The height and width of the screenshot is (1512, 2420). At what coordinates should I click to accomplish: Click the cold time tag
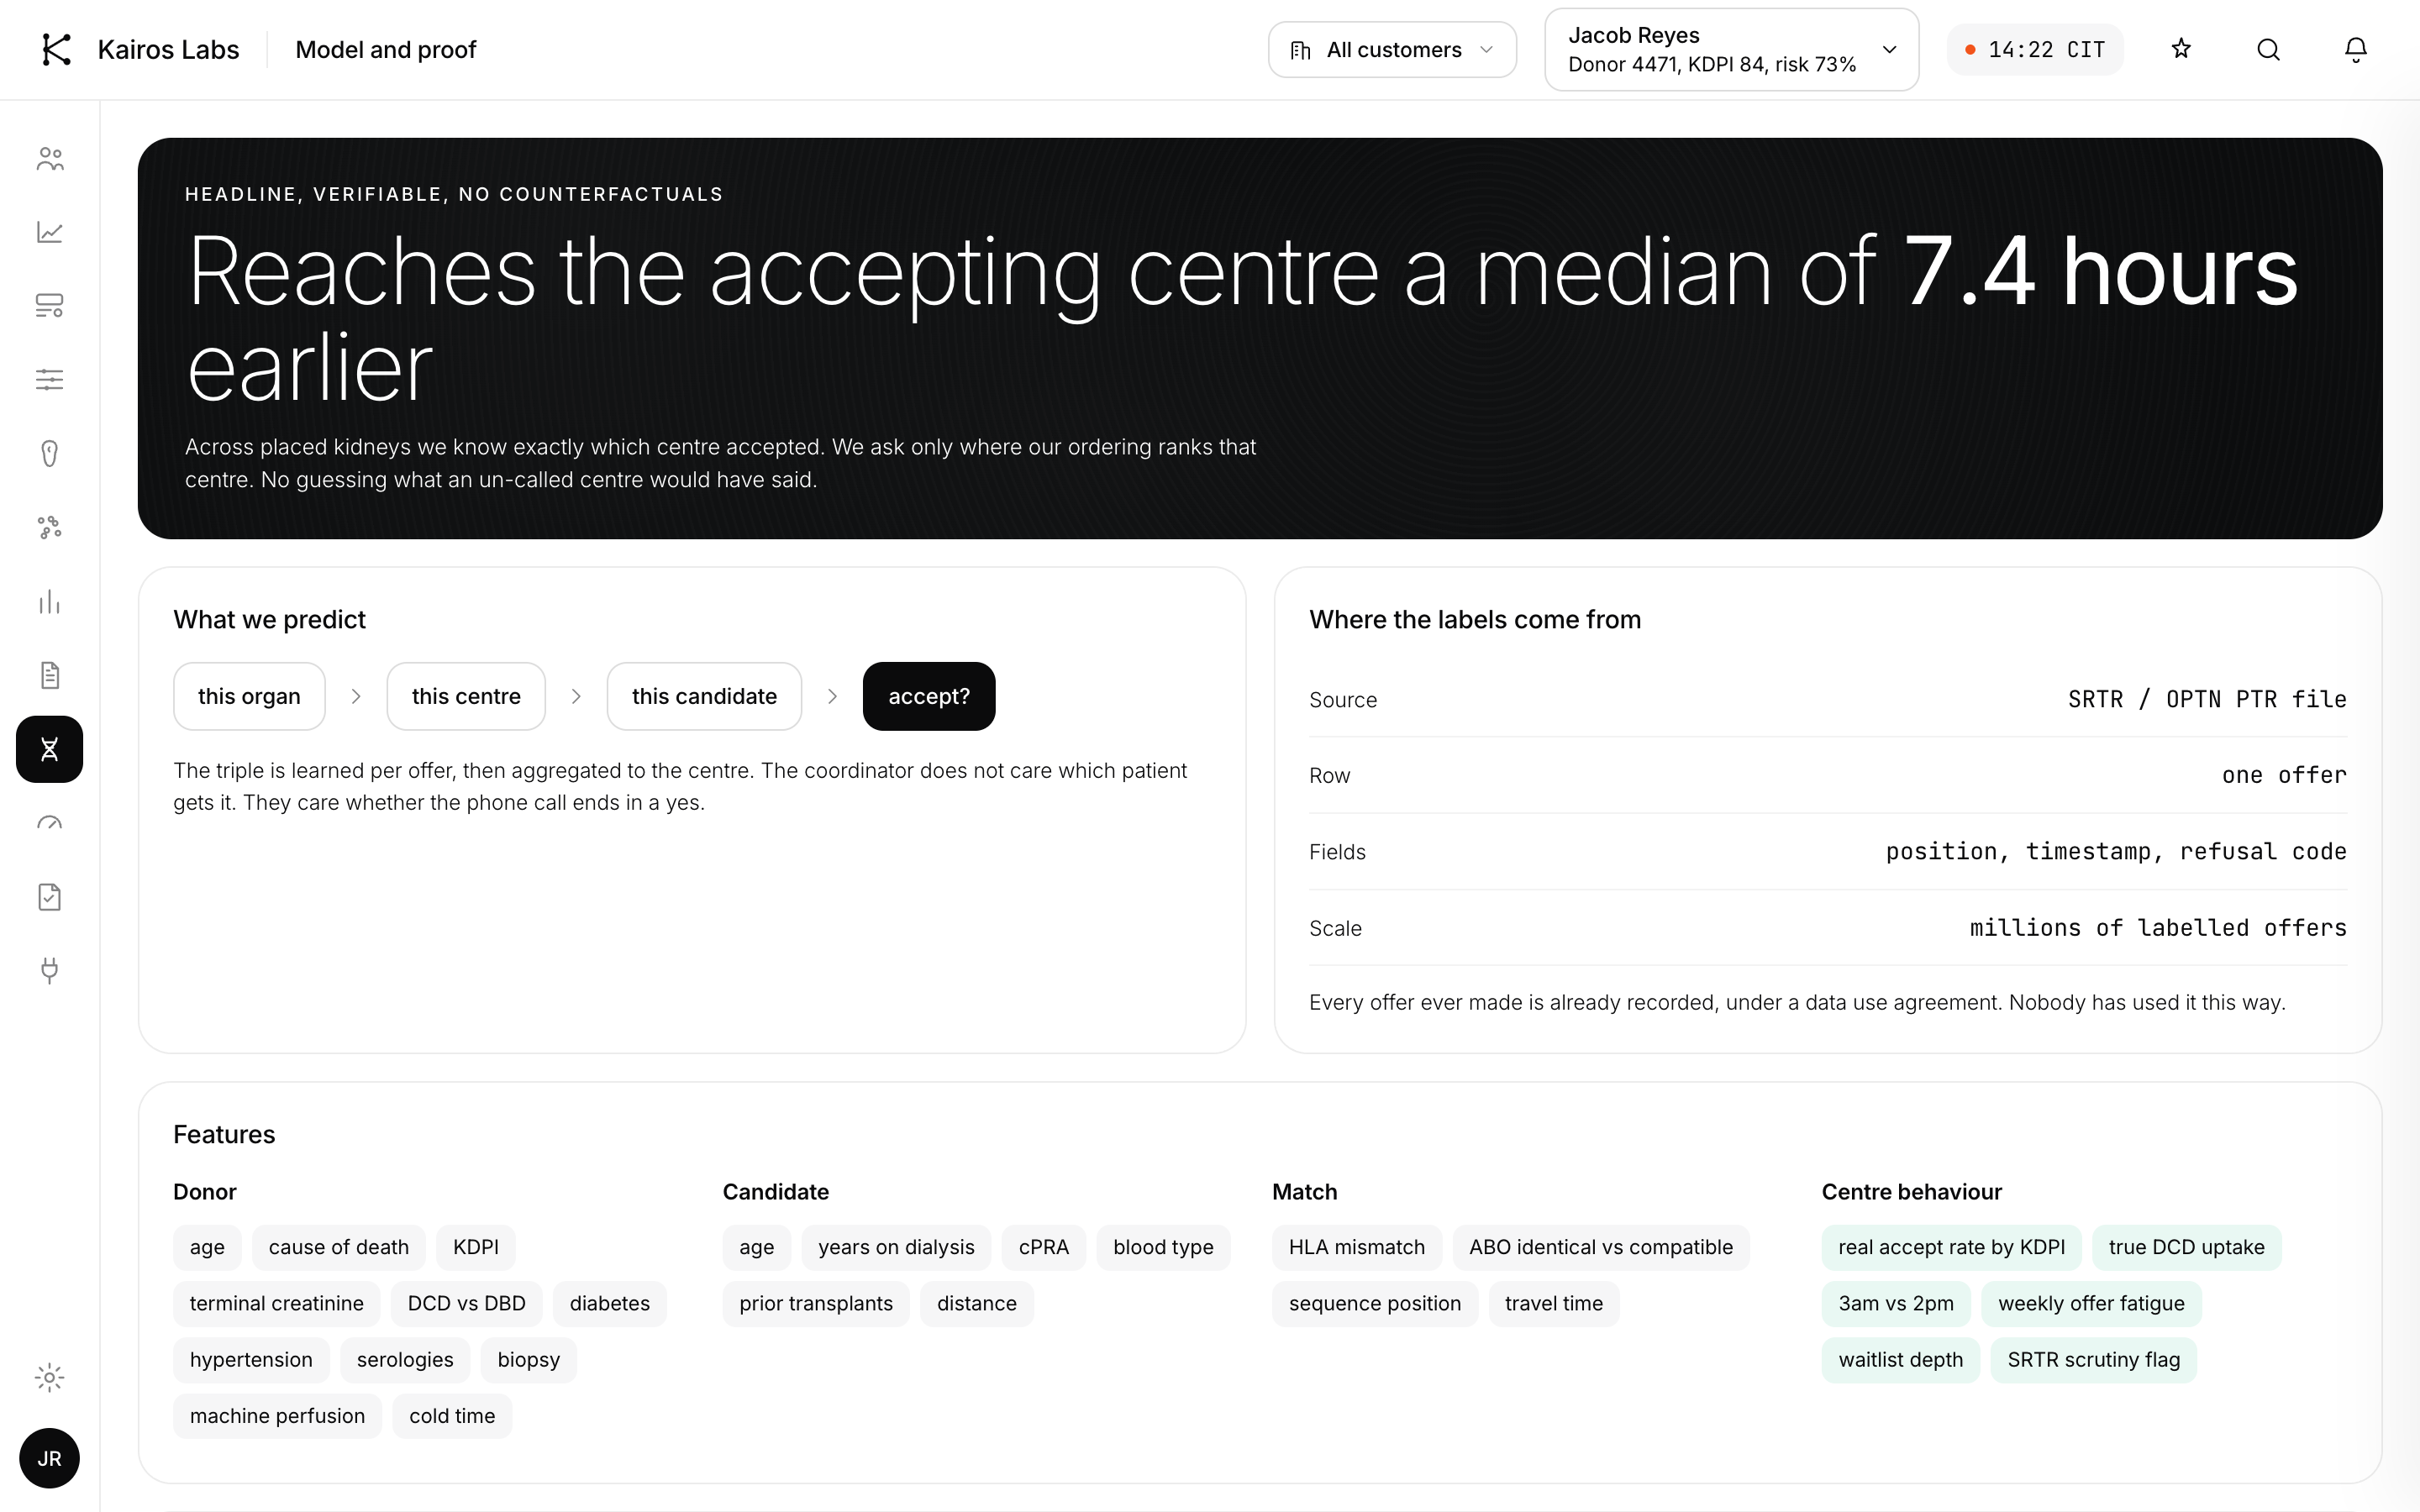(x=452, y=1415)
